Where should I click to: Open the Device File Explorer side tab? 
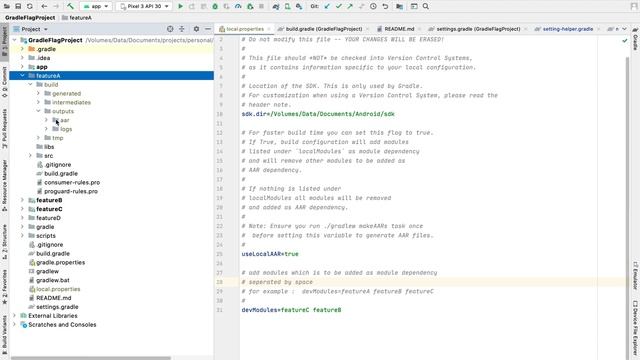(636, 329)
